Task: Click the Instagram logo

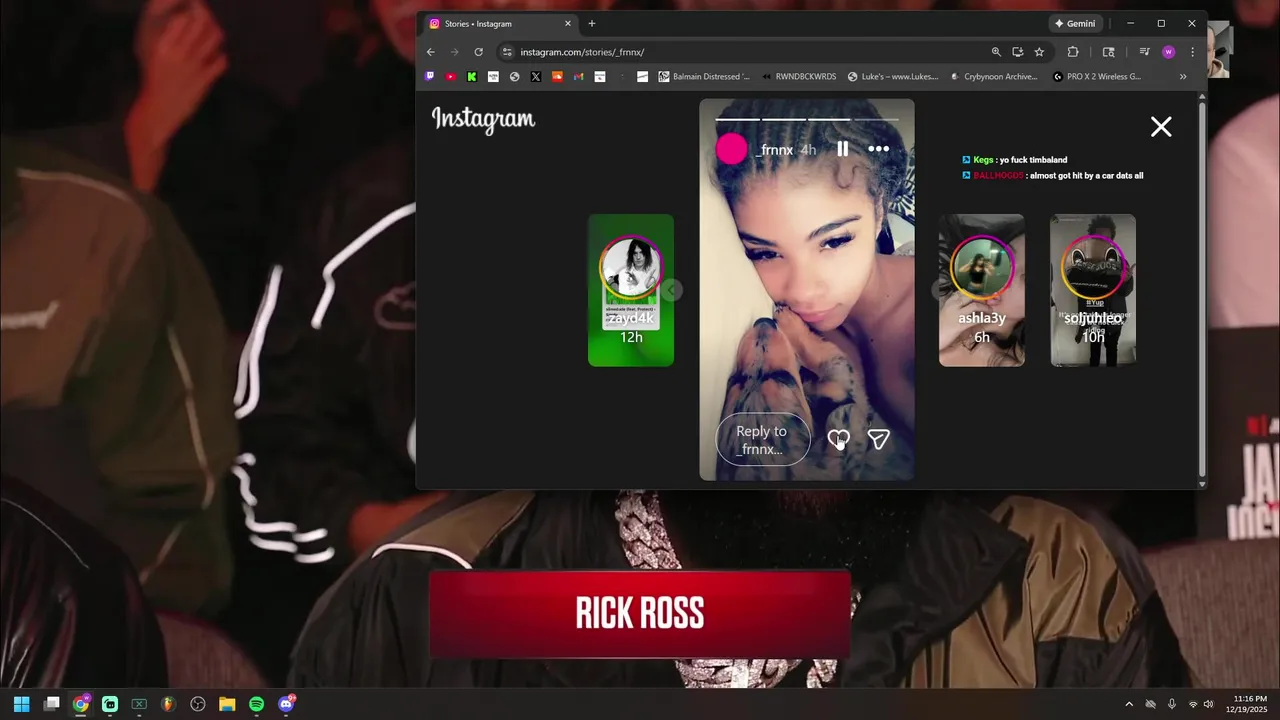Action: (483, 119)
